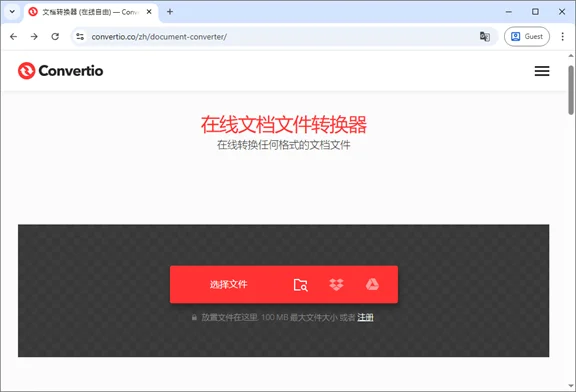576x392 pixels.
Task: Go forward in browser history
Action: tap(34, 36)
